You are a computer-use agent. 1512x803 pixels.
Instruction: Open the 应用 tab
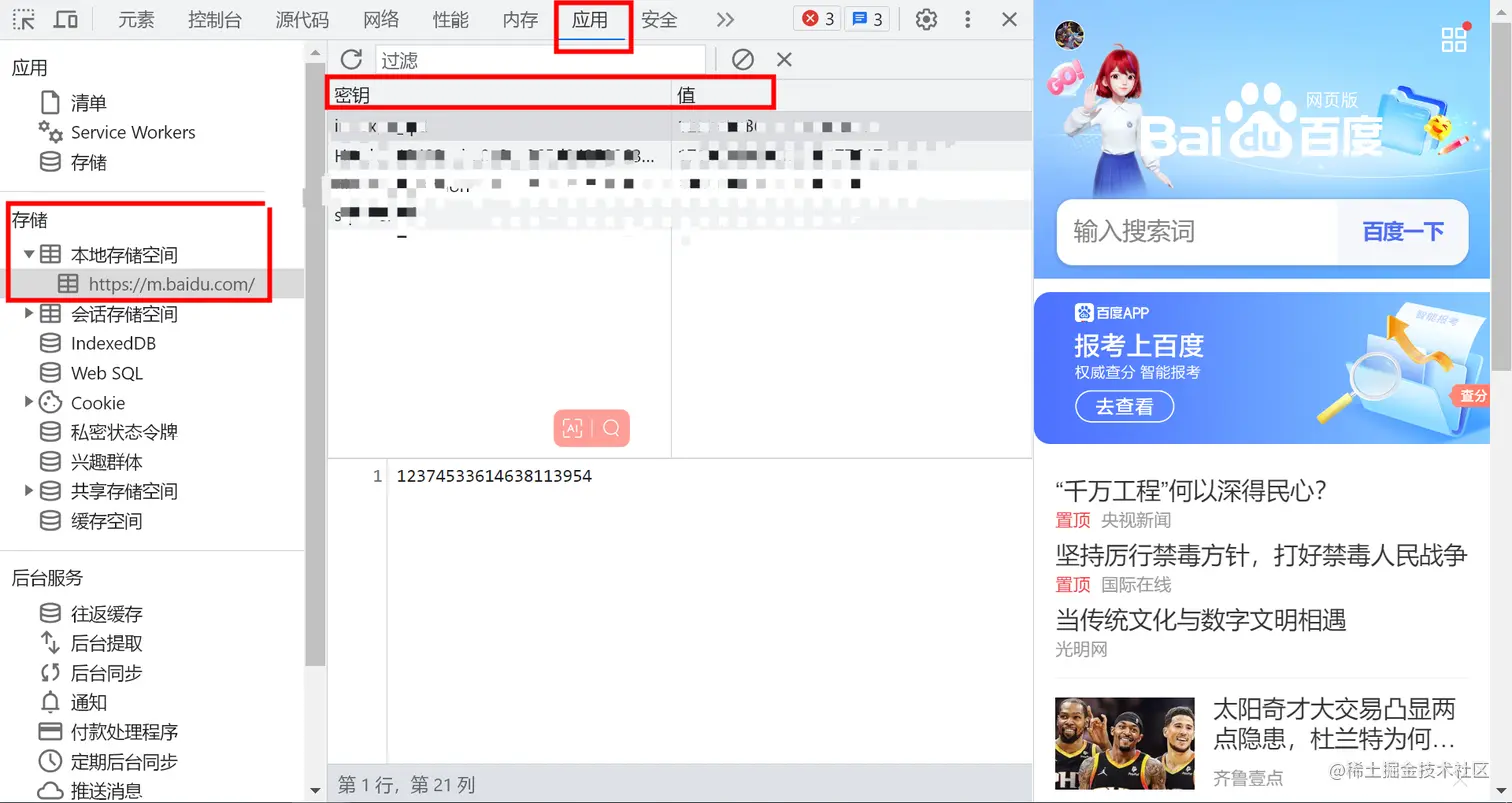[590, 19]
